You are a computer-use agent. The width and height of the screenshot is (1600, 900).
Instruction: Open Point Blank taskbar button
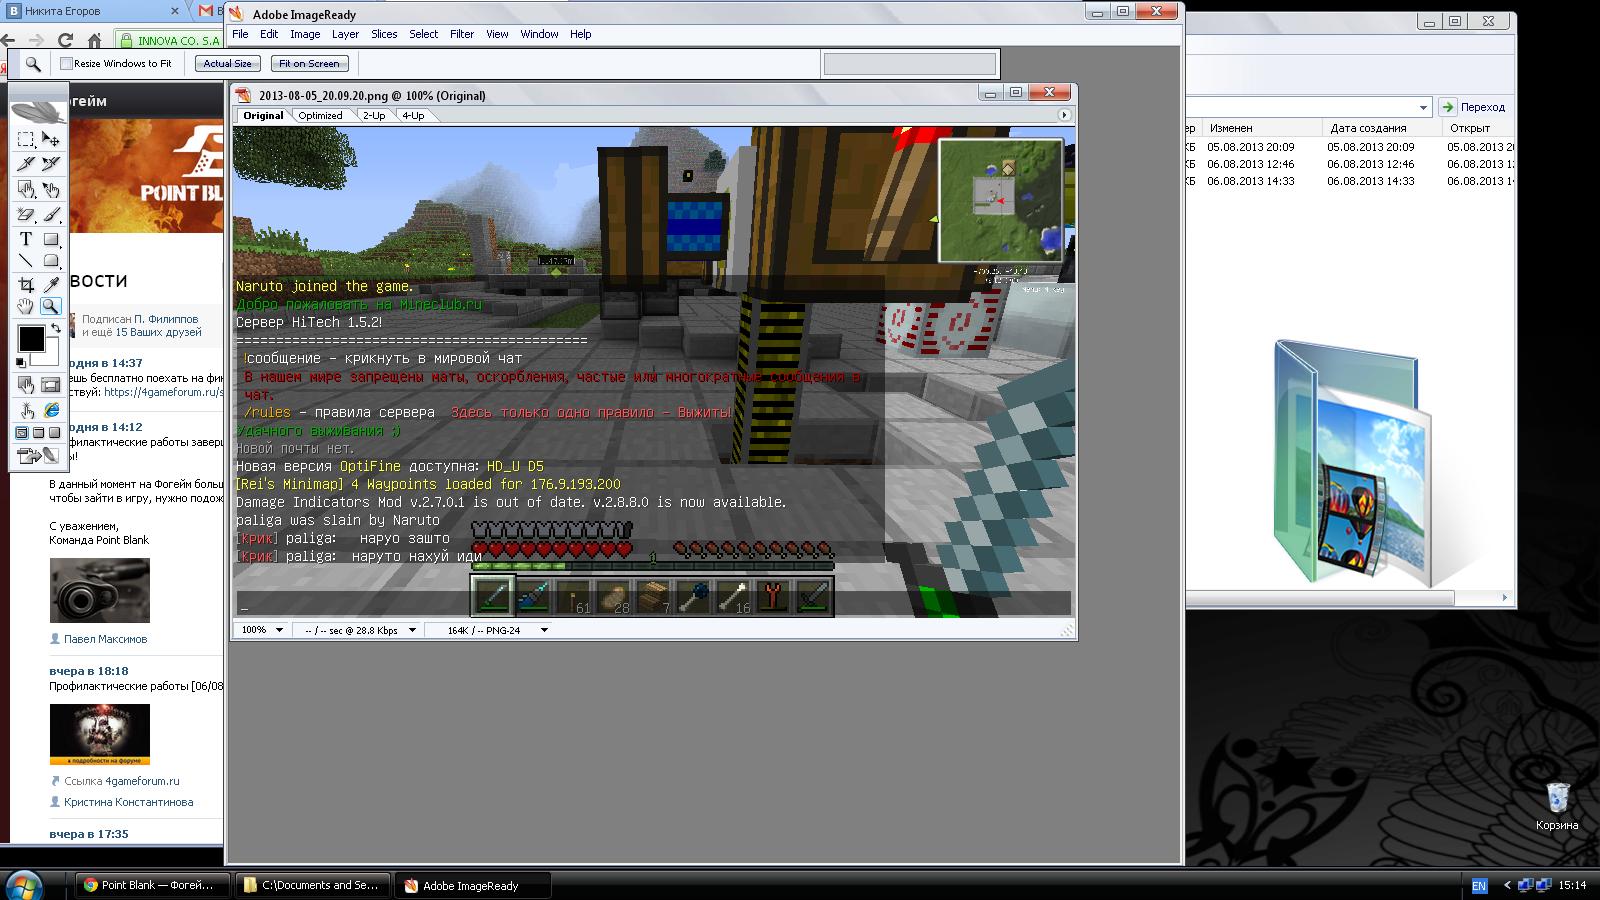point(152,885)
